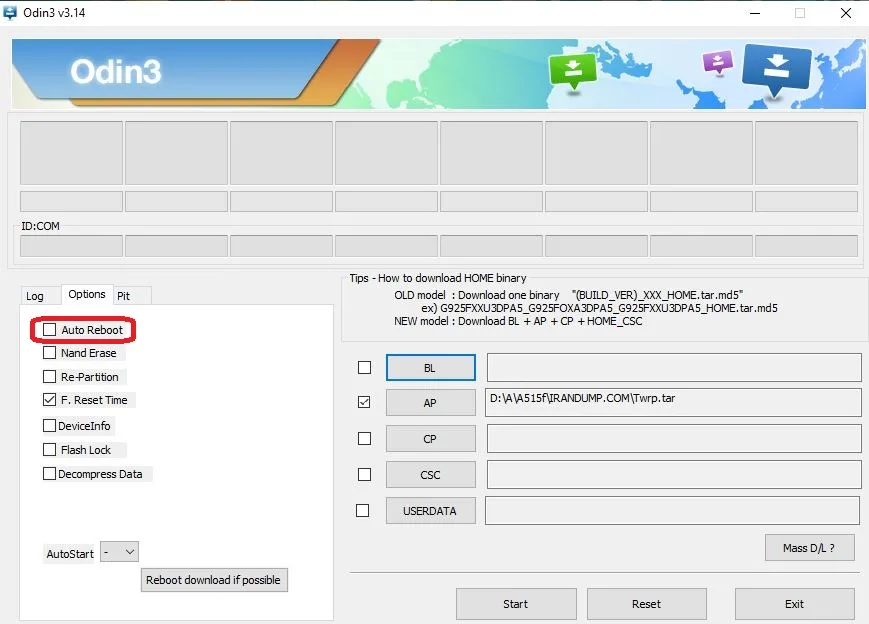
Task: Click the CSC file select button
Action: coord(430,475)
